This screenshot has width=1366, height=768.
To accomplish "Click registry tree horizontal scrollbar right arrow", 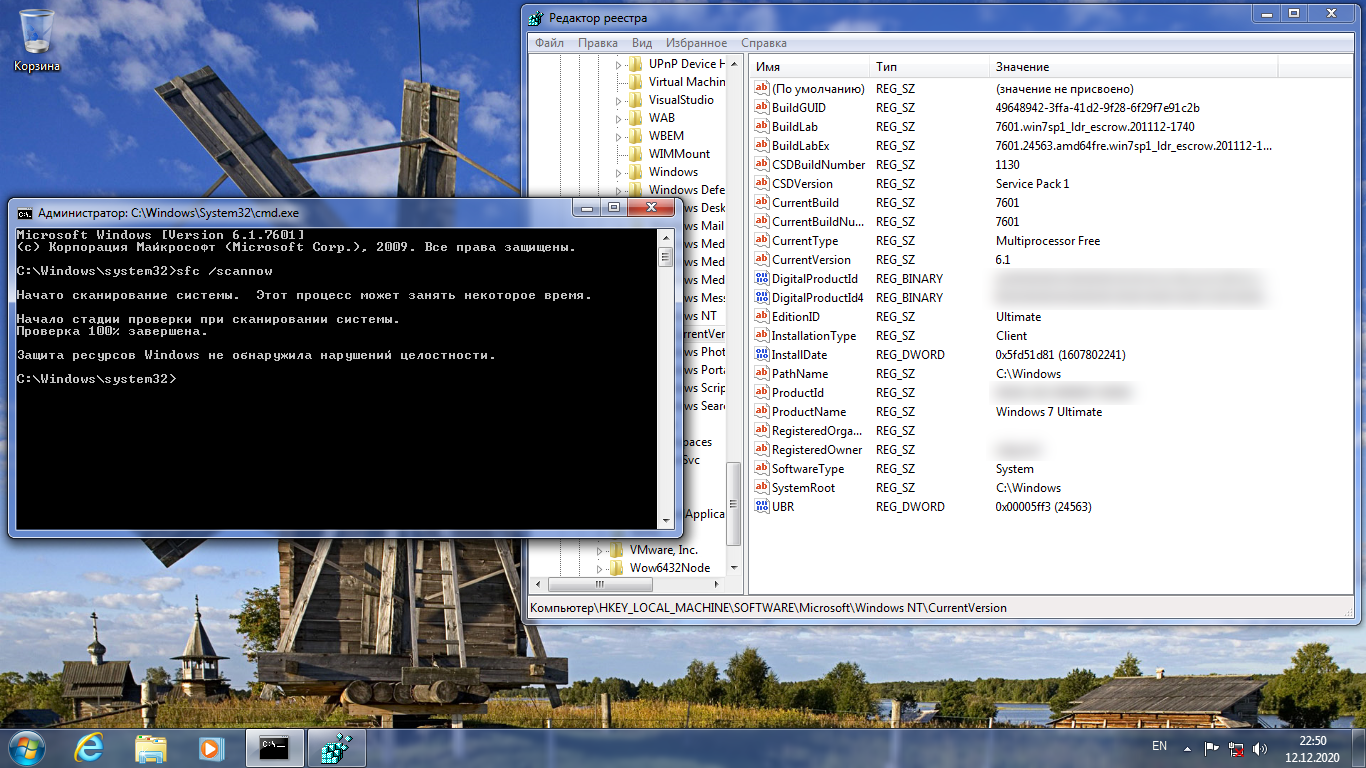I will click(717, 584).
